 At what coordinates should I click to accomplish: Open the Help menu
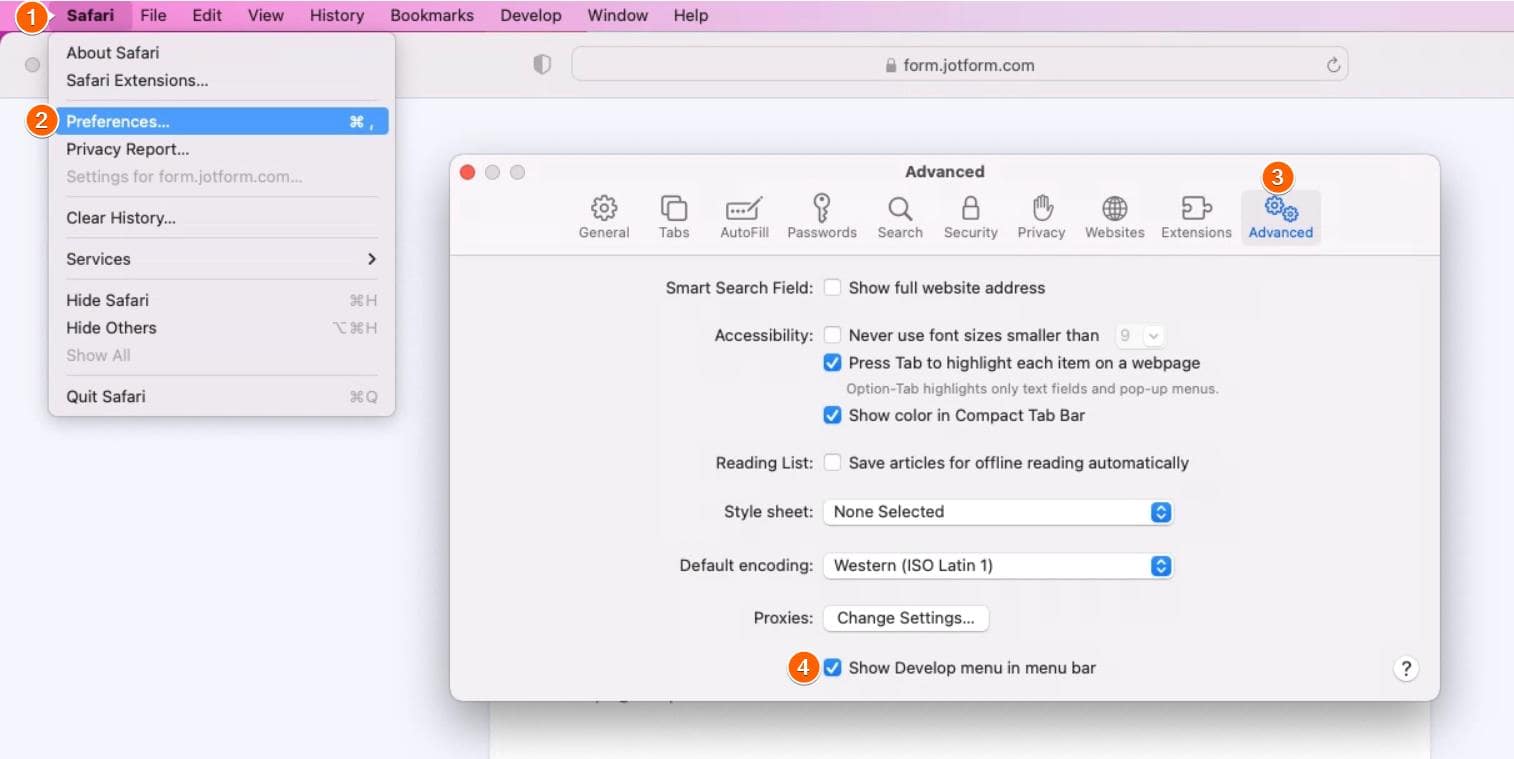691,15
